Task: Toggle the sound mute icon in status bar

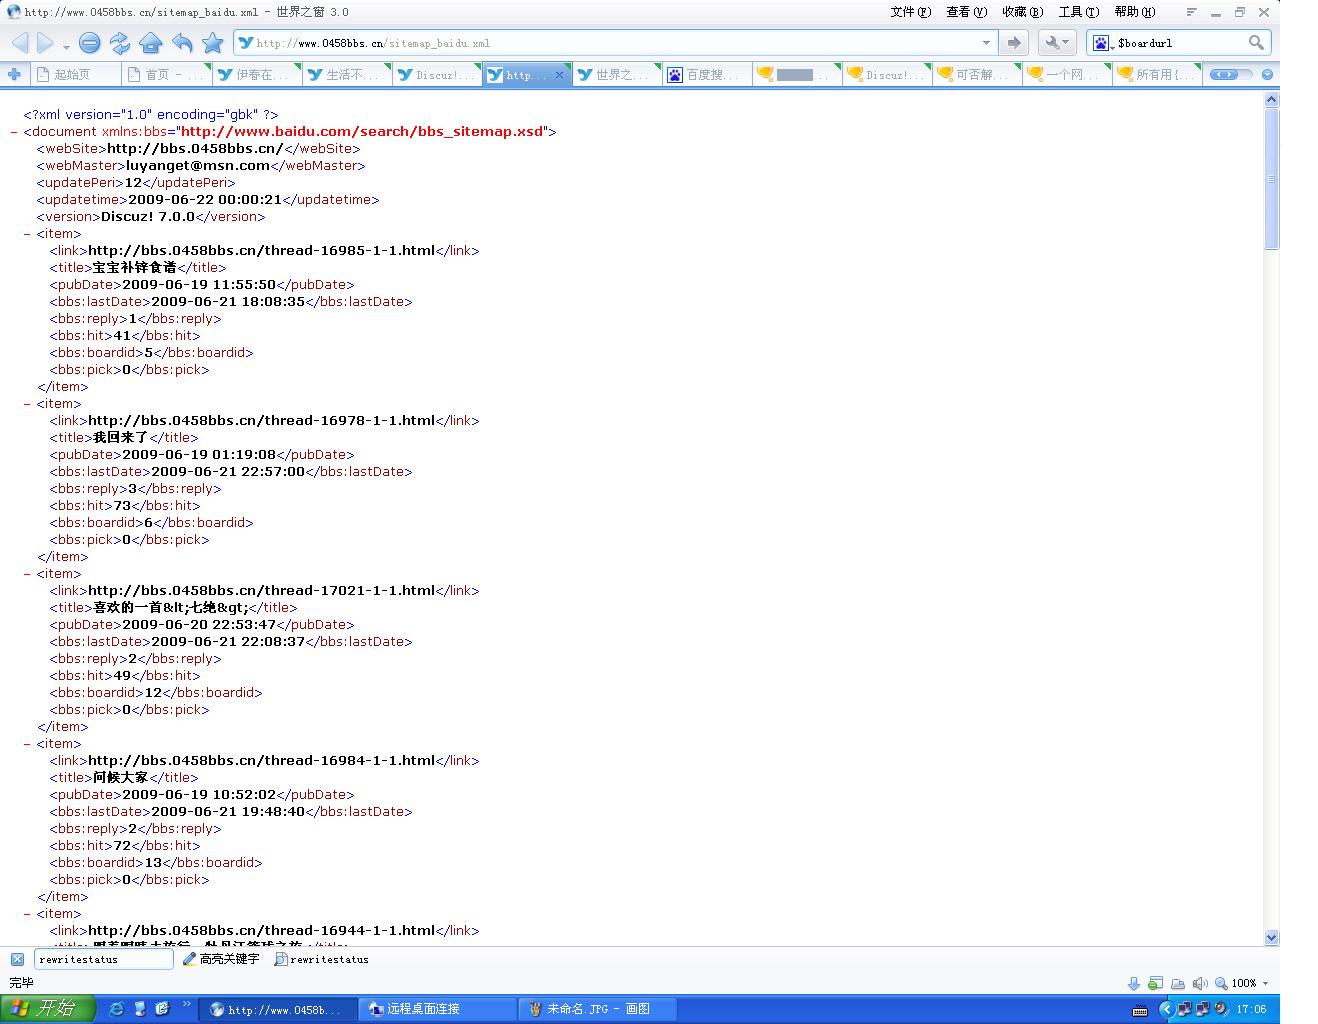Action: [1200, 983]
